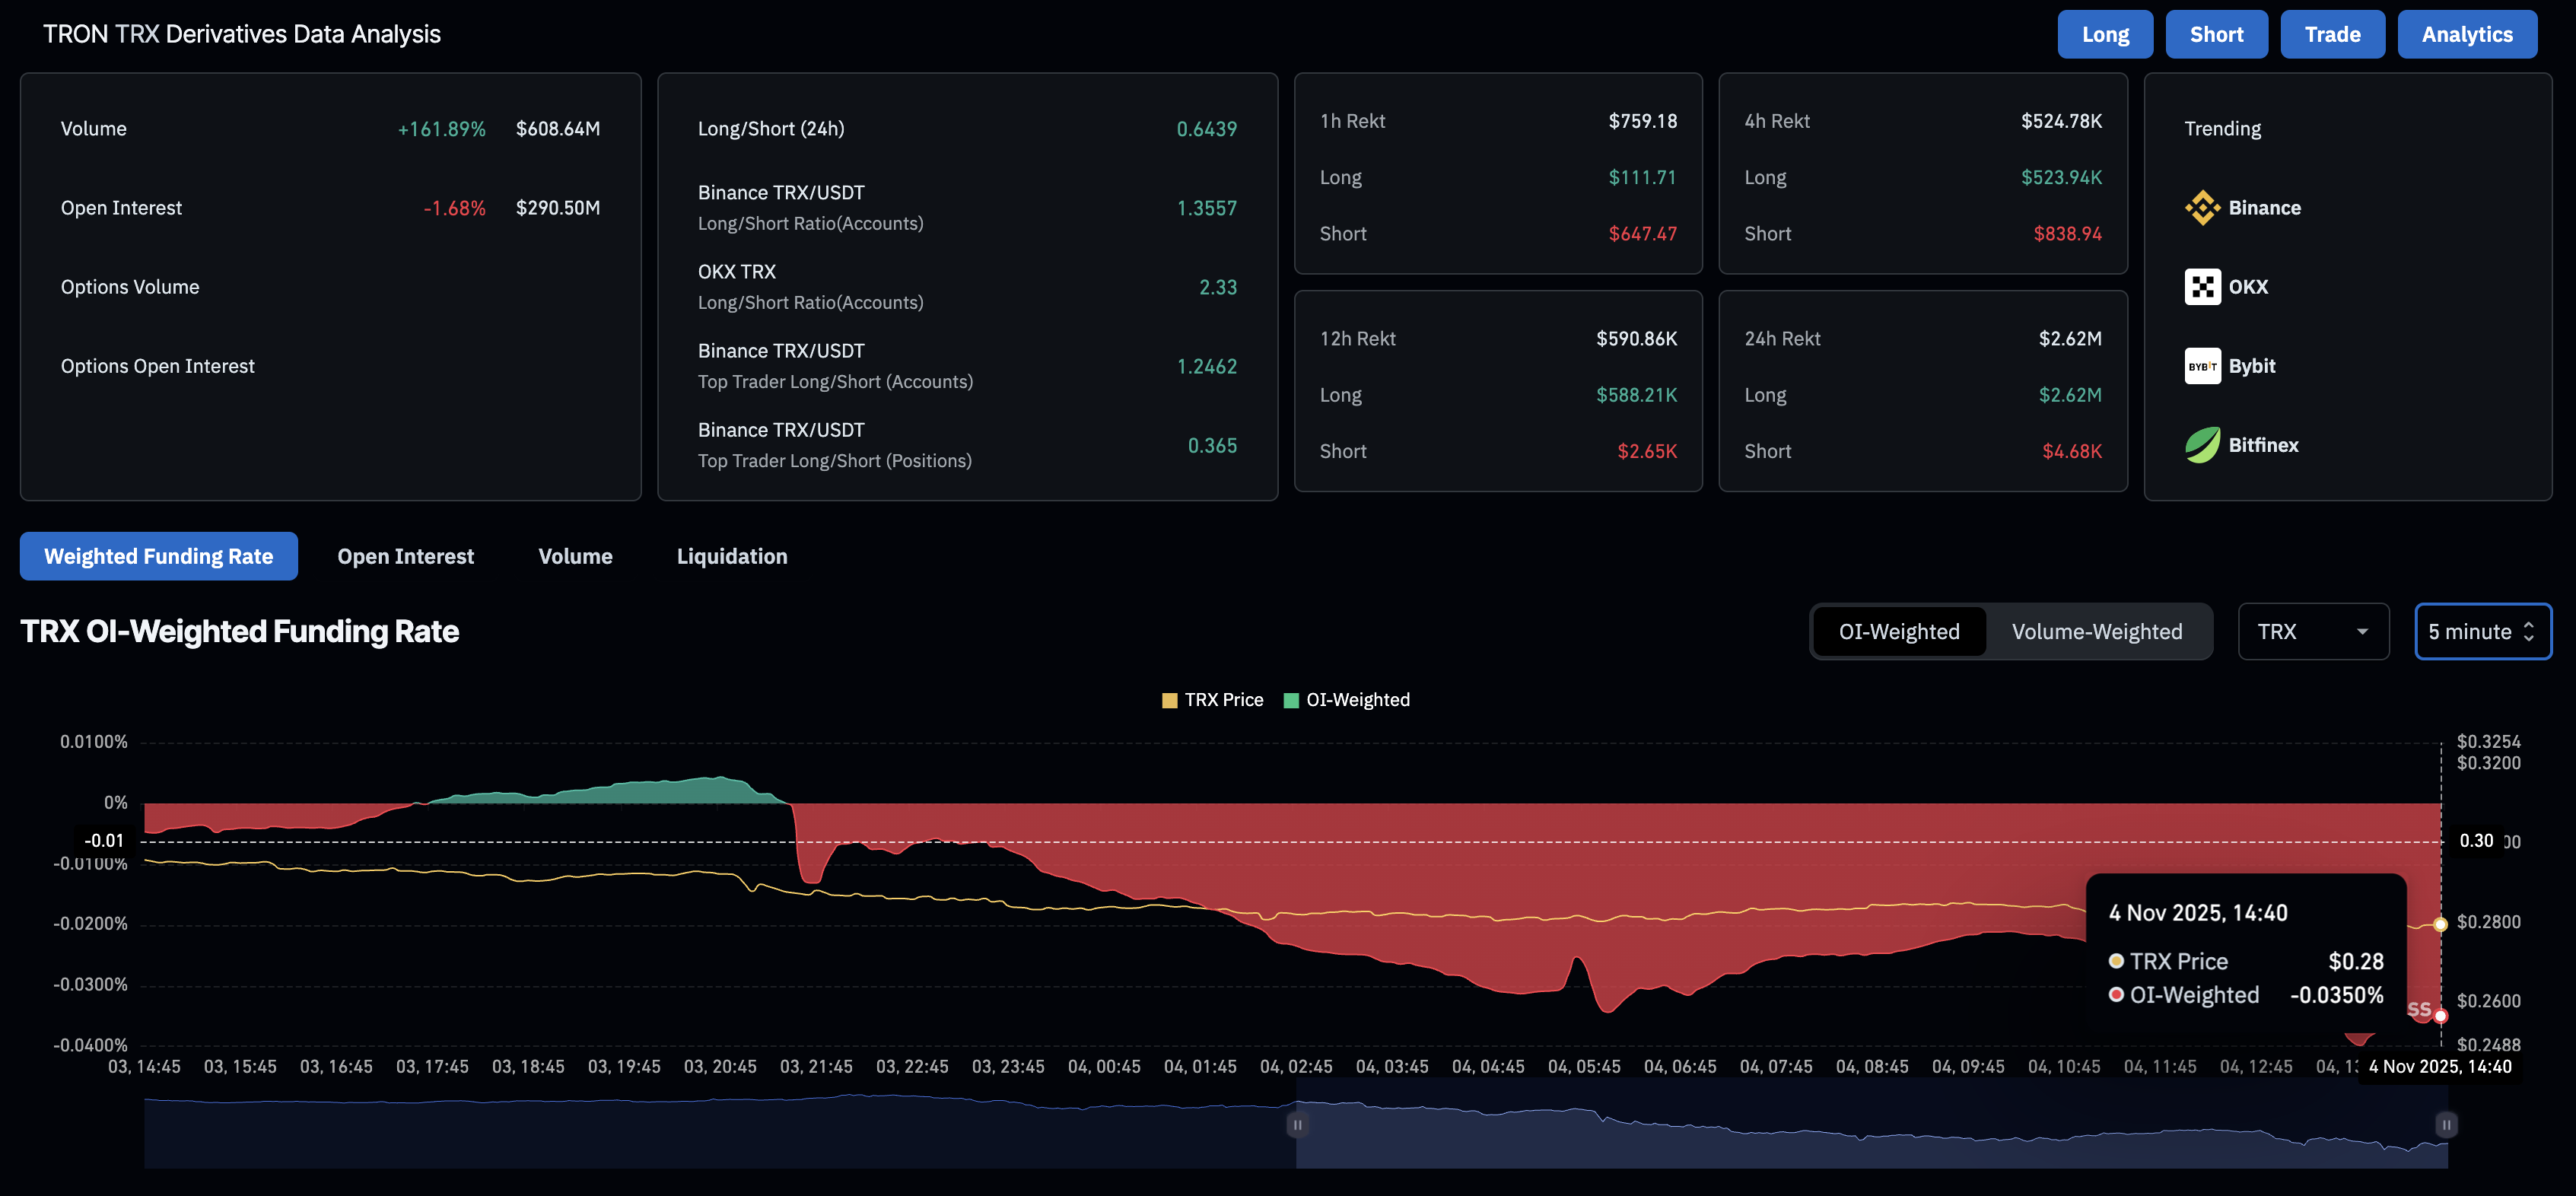This screenshot has height=1196, width=2576.
Task: Click the OKX exchange logo
Action: [2203, 286]
